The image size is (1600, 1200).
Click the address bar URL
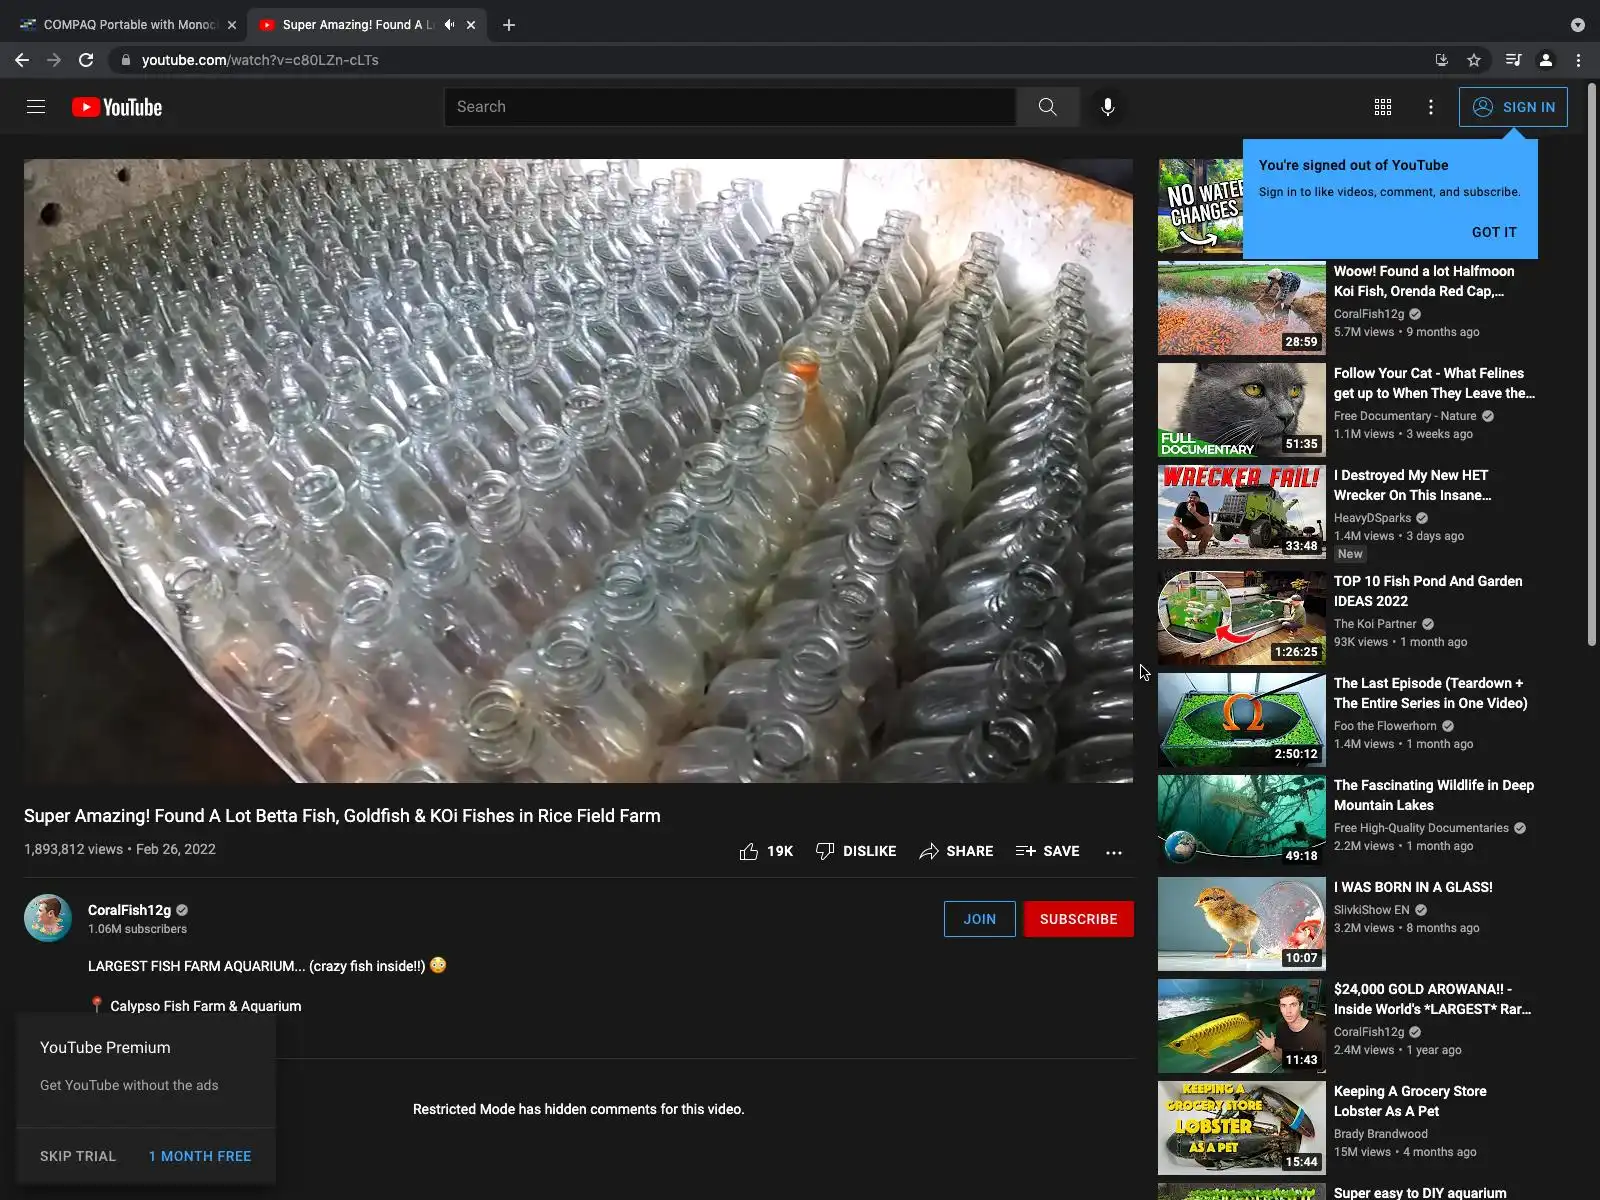pos(260,60)
